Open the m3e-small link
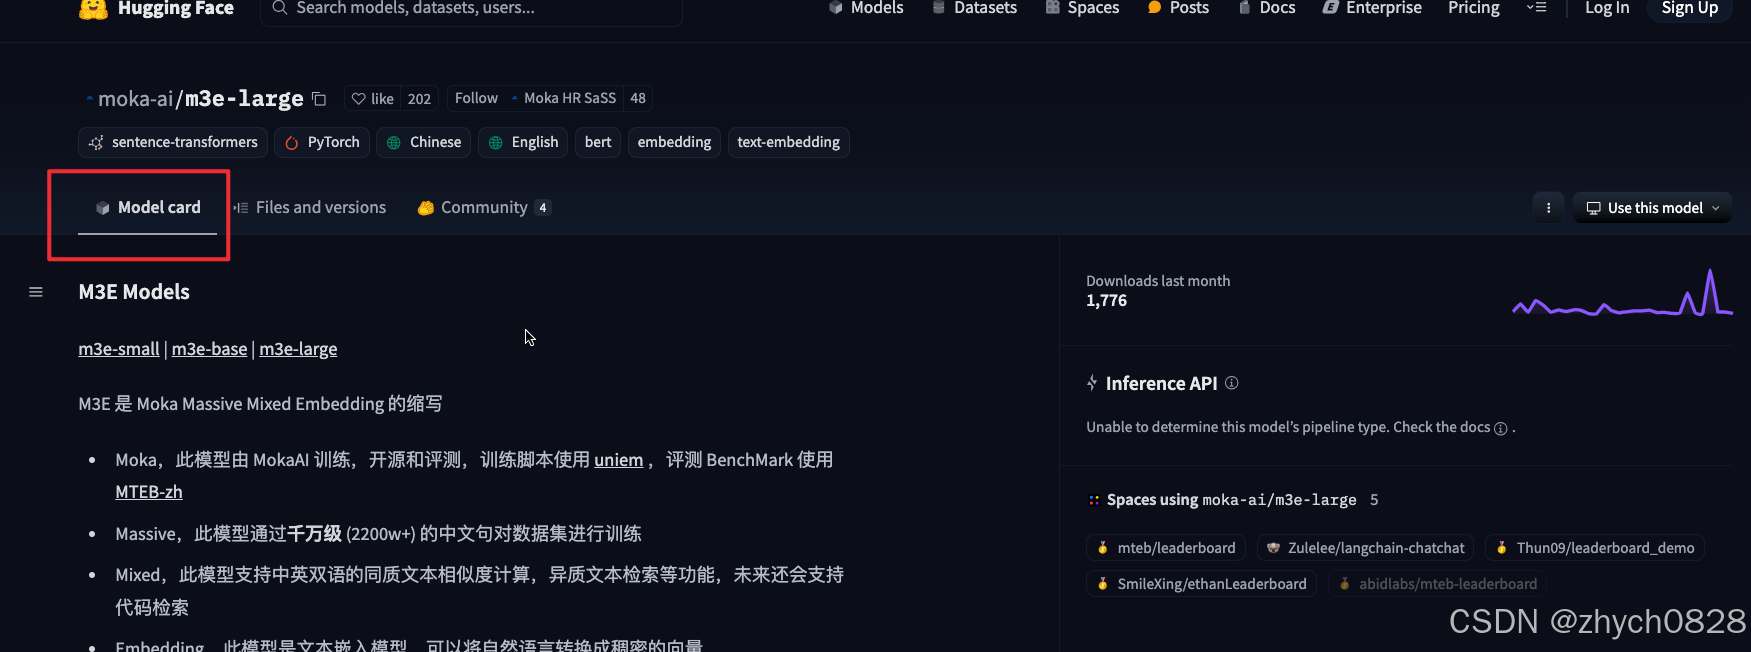The image size is (1751, 652). click(x=119, y=349)
